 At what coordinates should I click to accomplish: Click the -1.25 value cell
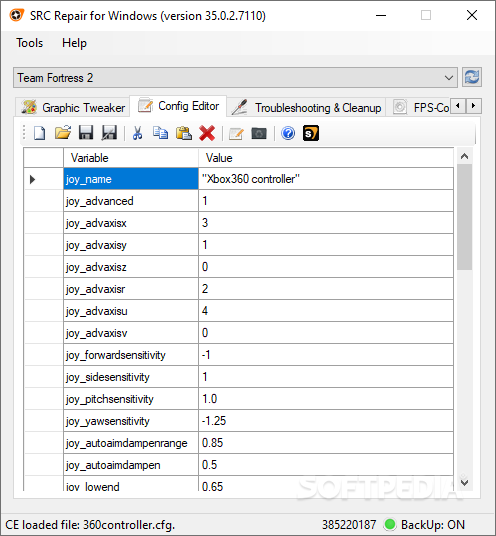pos(326,421)
